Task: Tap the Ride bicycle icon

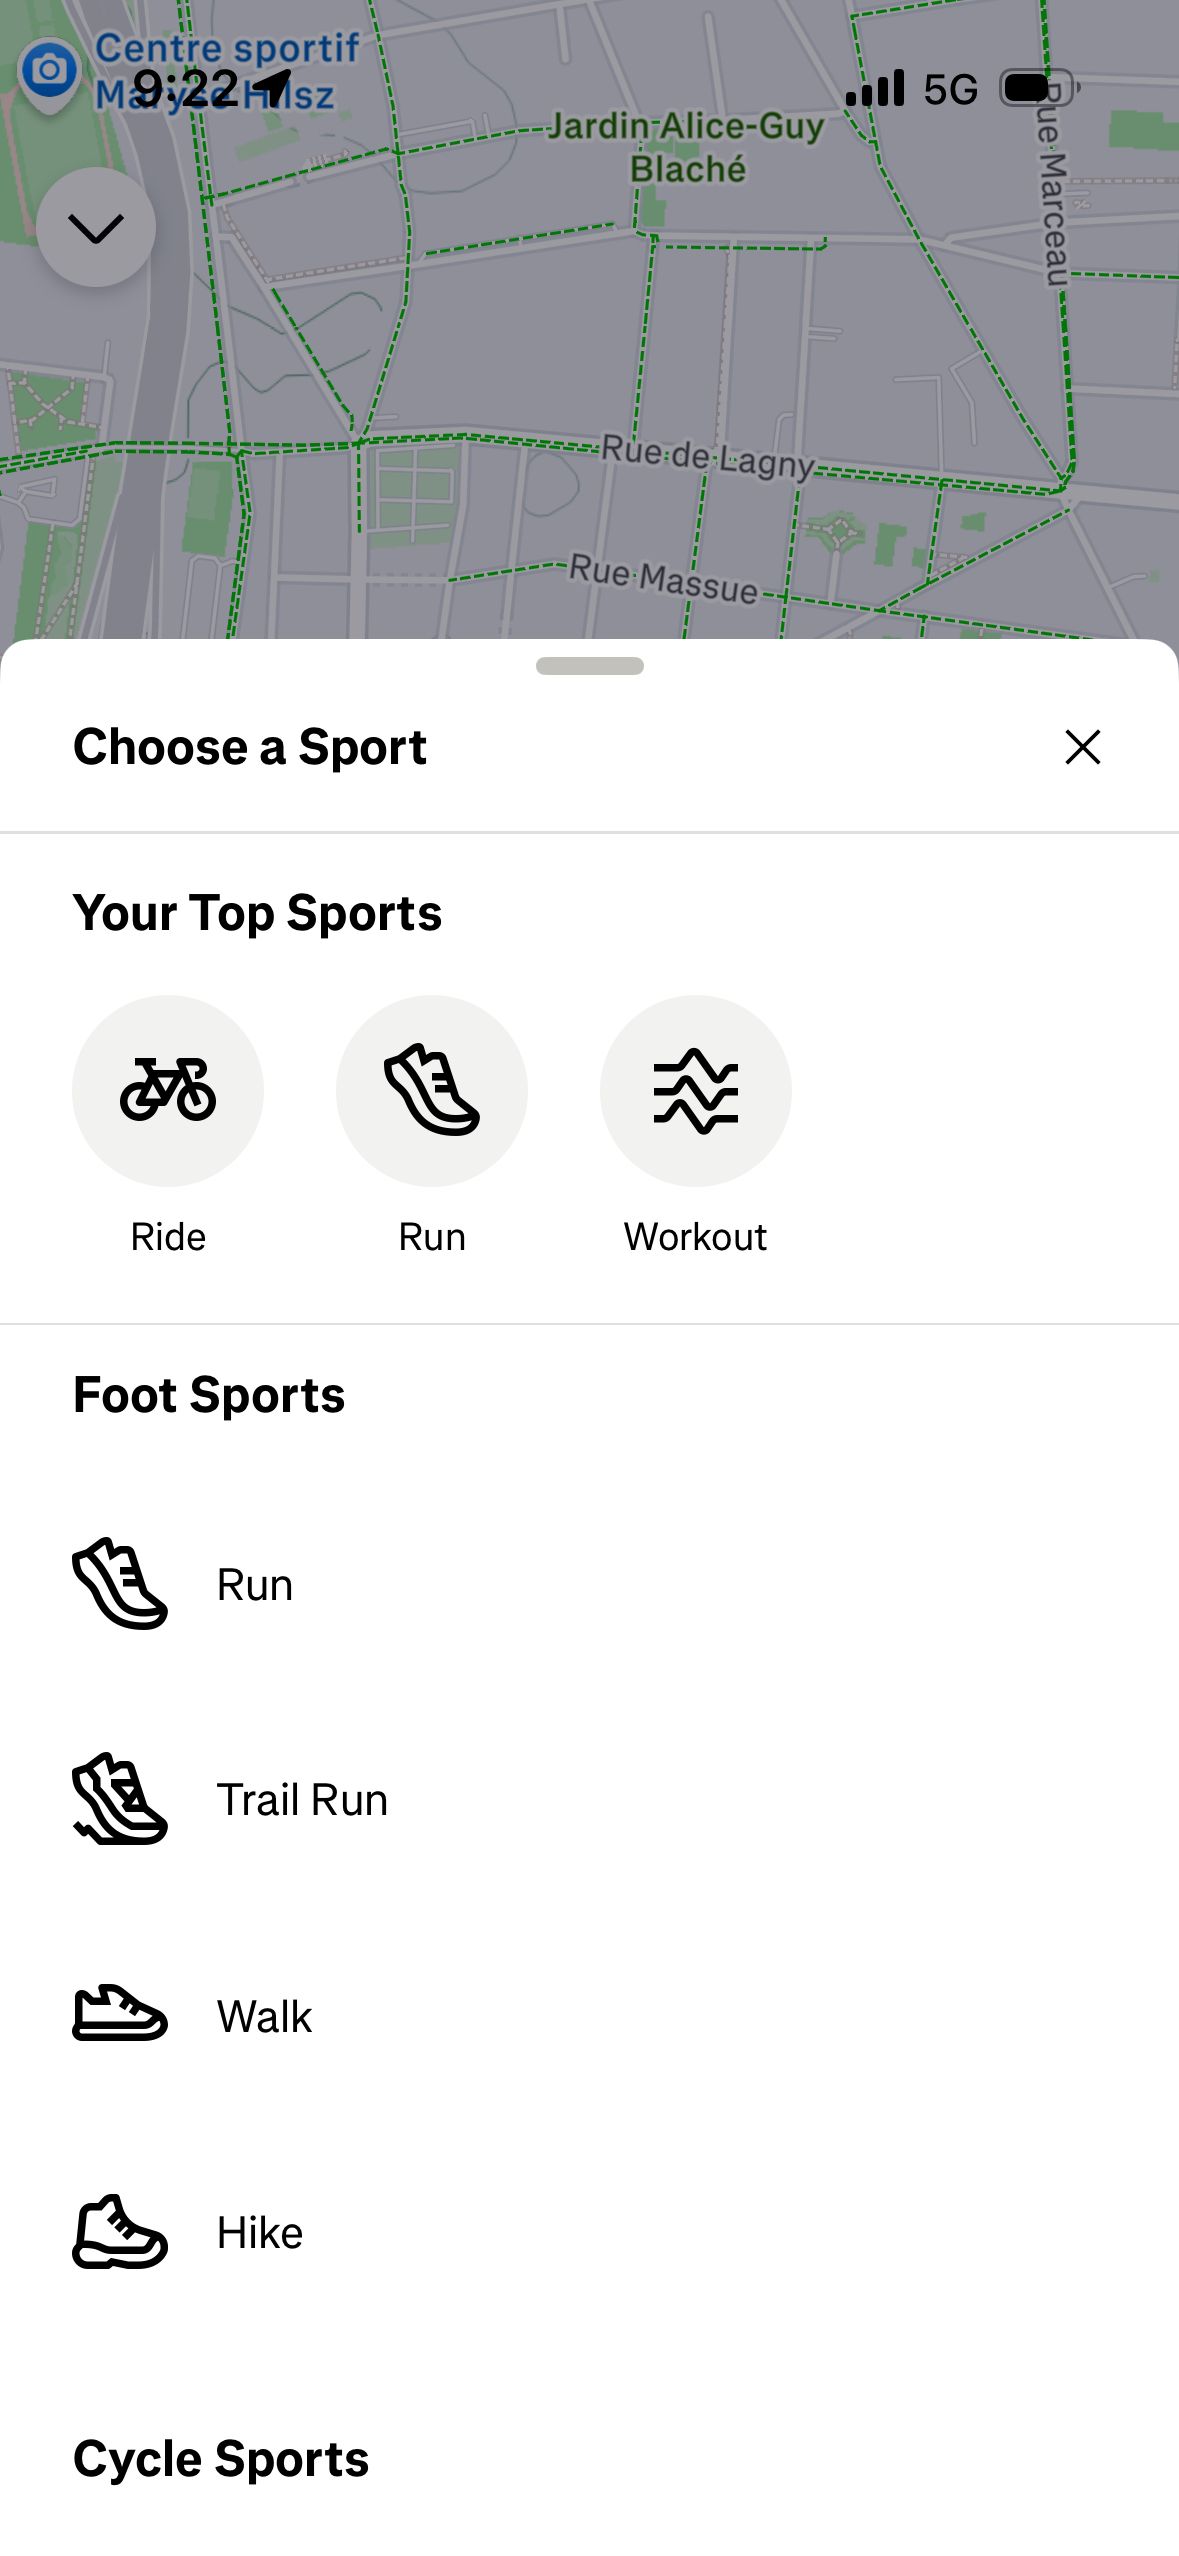Action: point(168,1090)
